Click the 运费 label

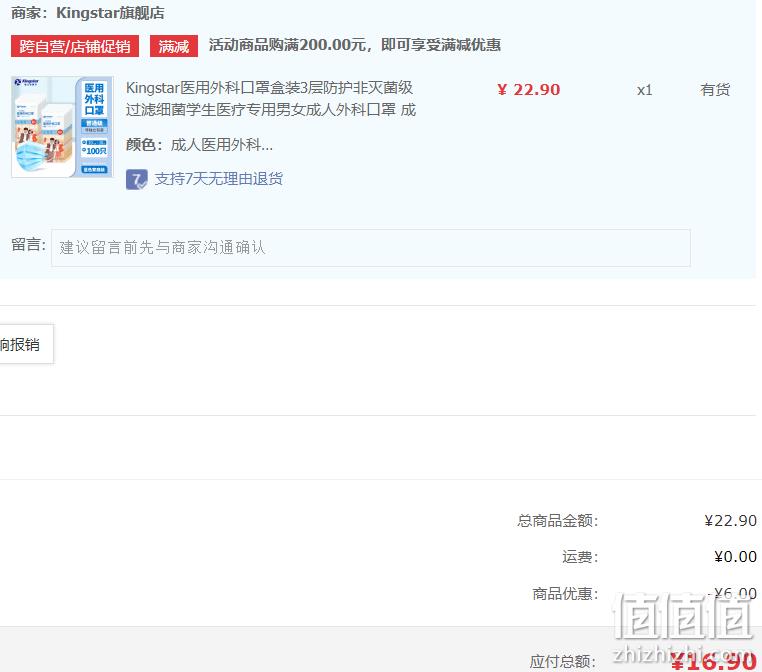pyautogui.click(x=580, y=557)
